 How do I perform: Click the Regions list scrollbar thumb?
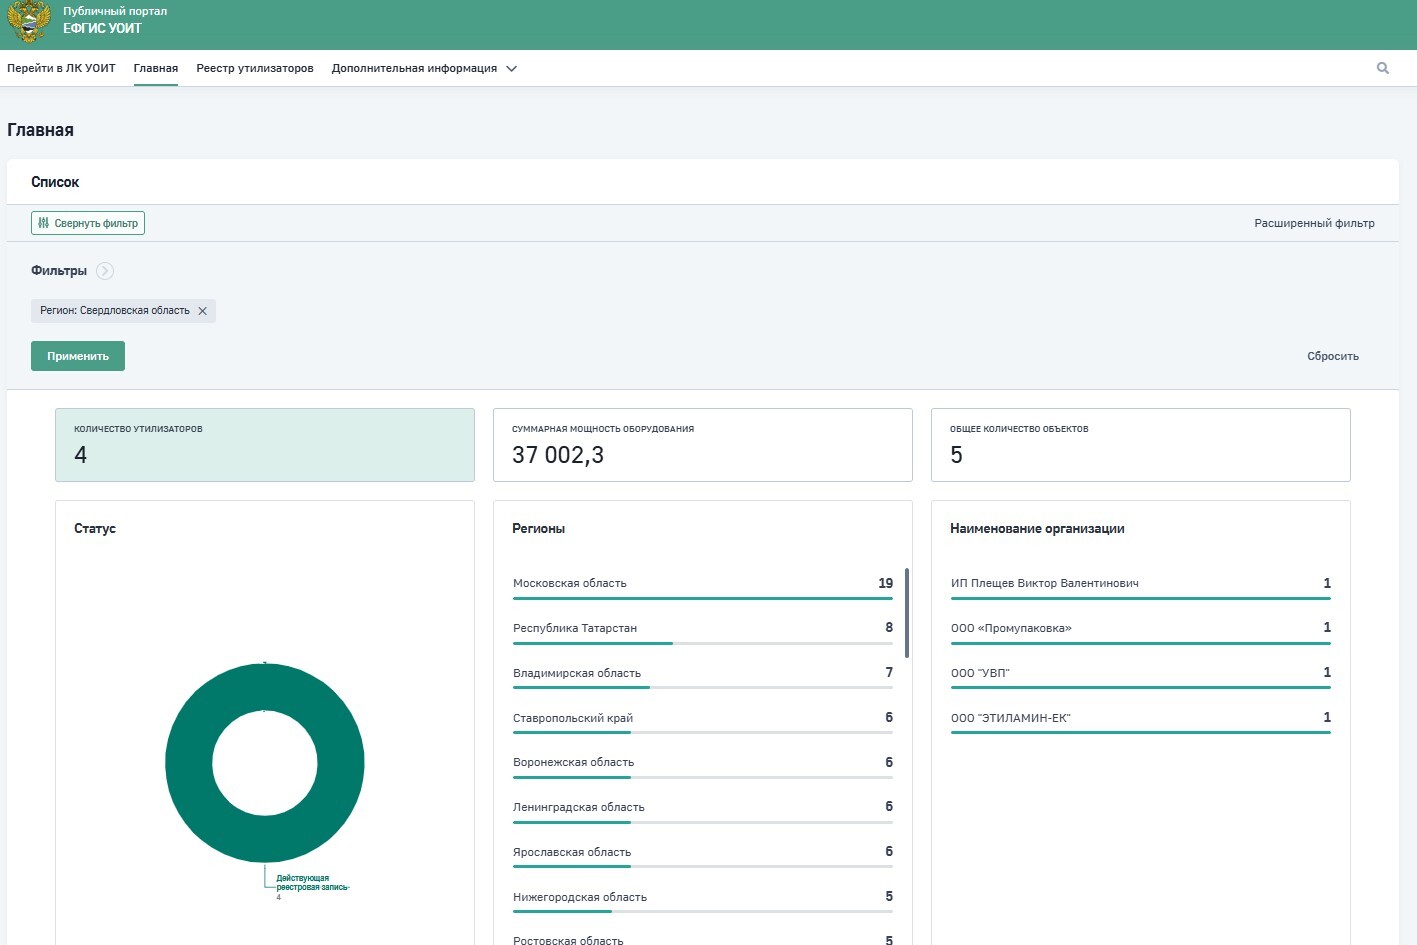point(907,613)
